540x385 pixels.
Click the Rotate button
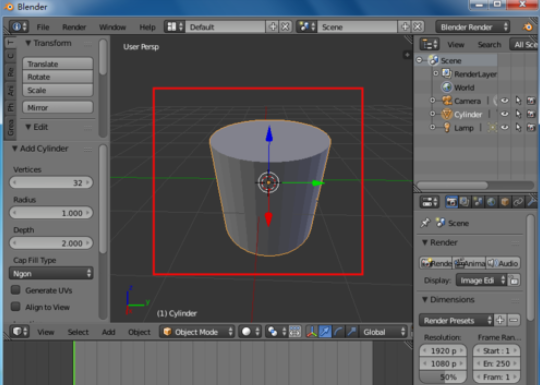click(58, 77)
